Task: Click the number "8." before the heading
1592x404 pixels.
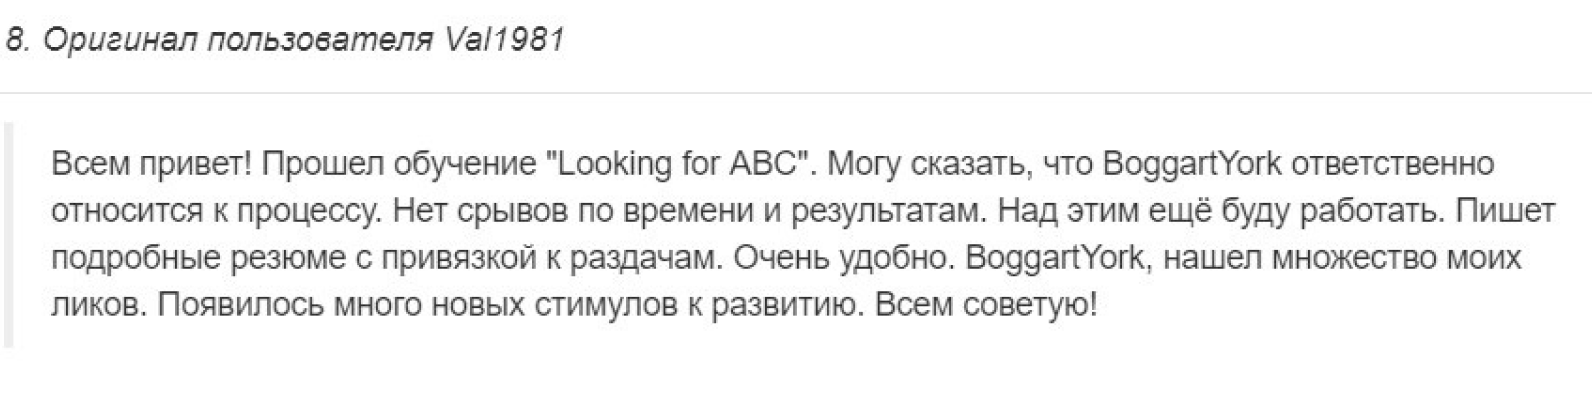Action: 17,39
